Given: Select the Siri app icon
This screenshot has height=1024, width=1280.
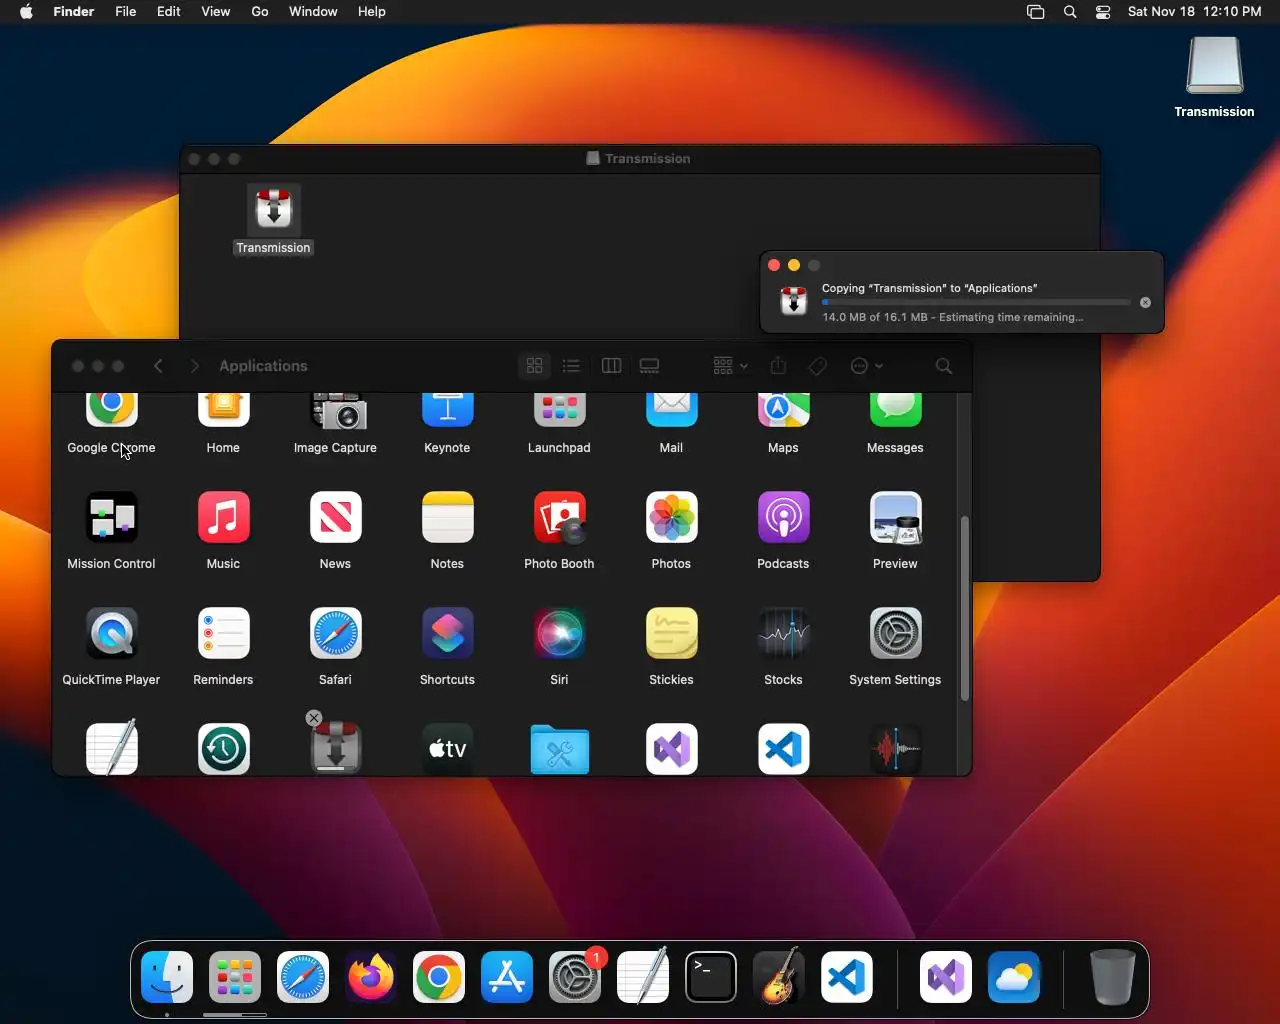Looking at the screenshot, I should point(559,634).
